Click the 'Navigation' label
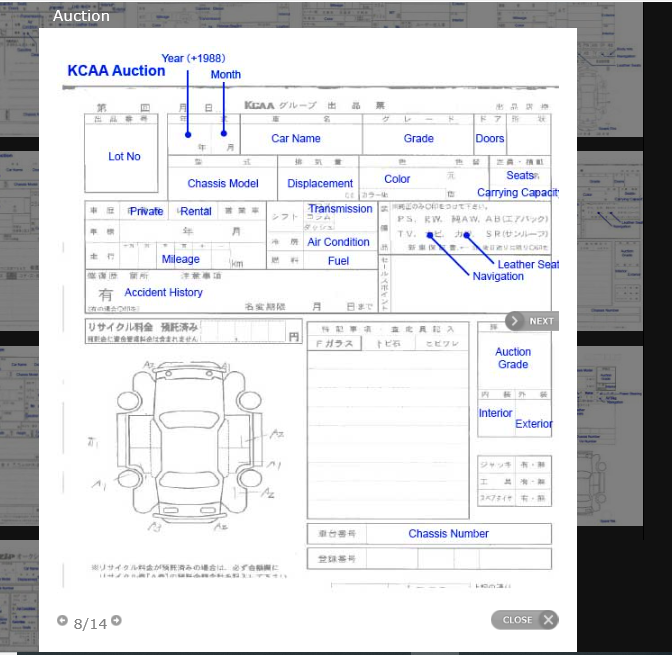The image size is (672, 655). (x=498, y=276)
